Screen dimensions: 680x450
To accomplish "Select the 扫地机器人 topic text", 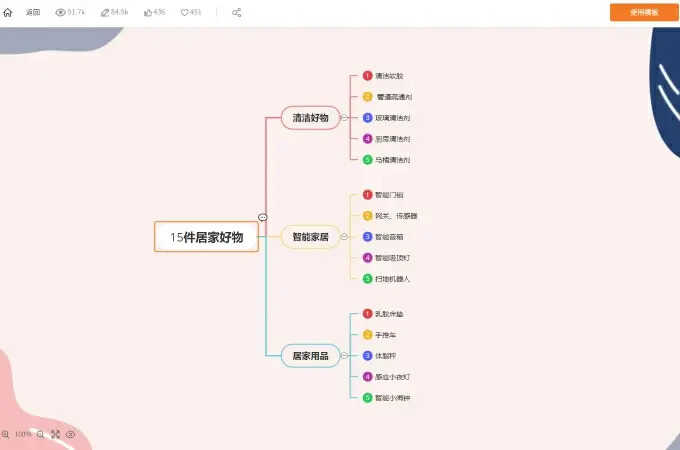I will tap(392, 279).
